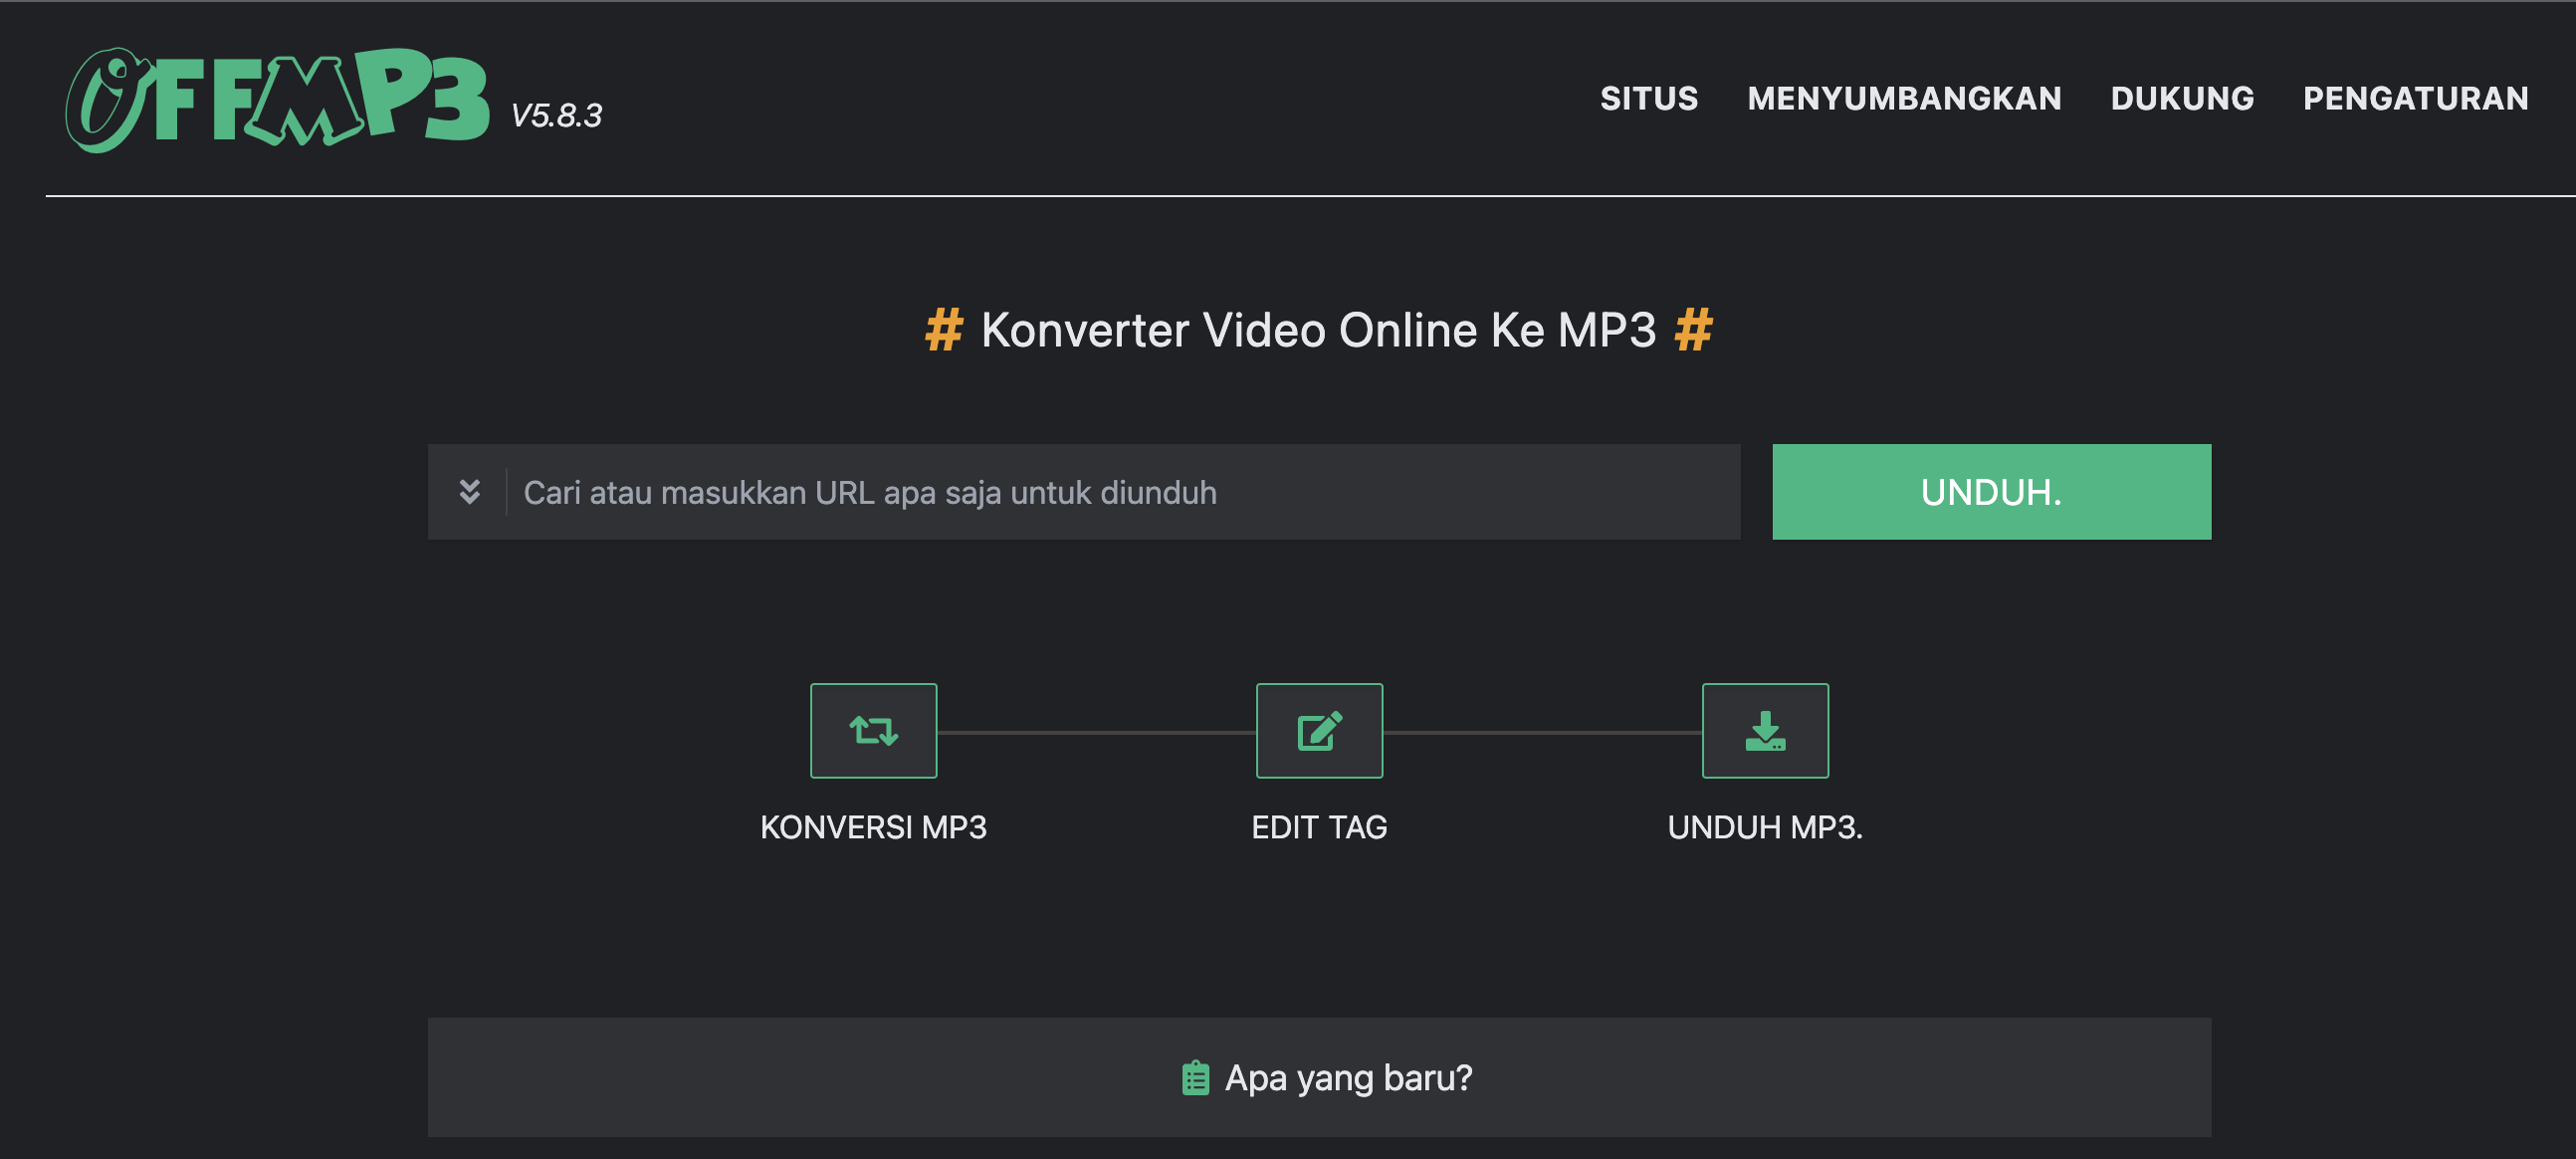Click the EDIT TAG label

click(x=1319, y=828)
